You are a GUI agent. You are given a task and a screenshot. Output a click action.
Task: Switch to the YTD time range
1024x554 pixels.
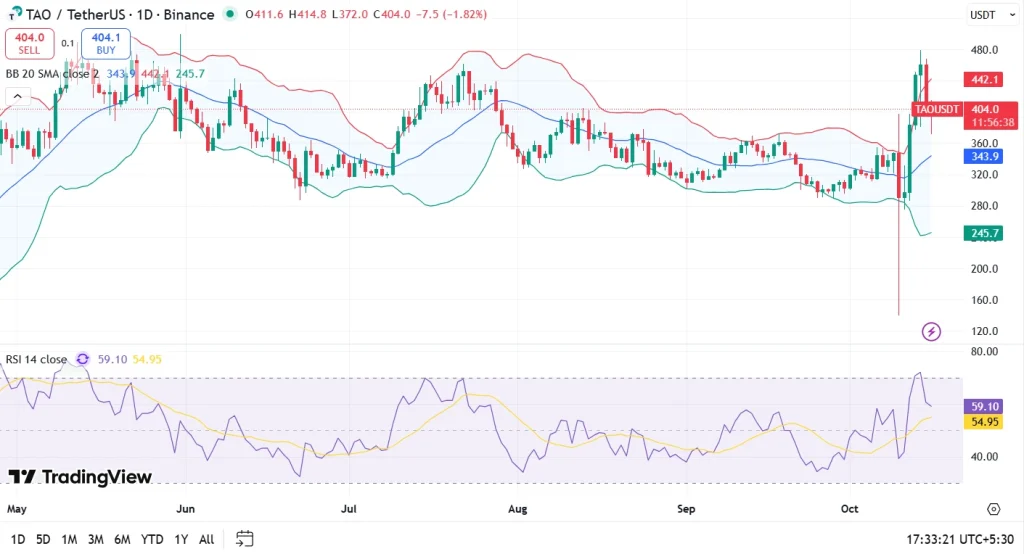coord(152,539)
